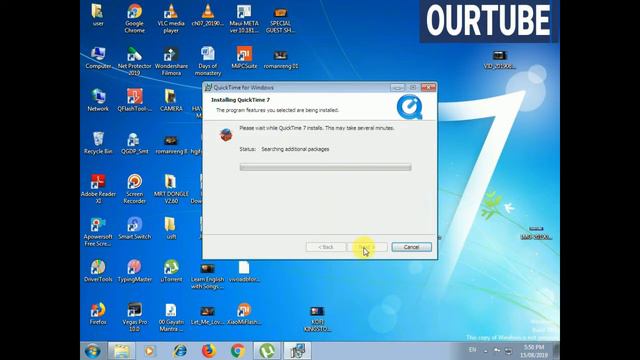Launch Apowersoft Free Screen recorder shortcut

coord(98,231)
